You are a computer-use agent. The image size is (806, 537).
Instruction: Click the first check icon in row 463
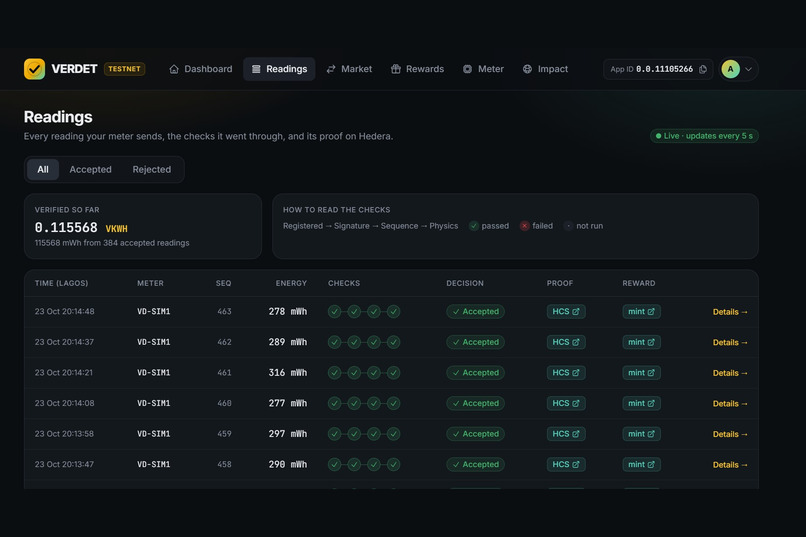pyautogui.click(x=335, y=311)
